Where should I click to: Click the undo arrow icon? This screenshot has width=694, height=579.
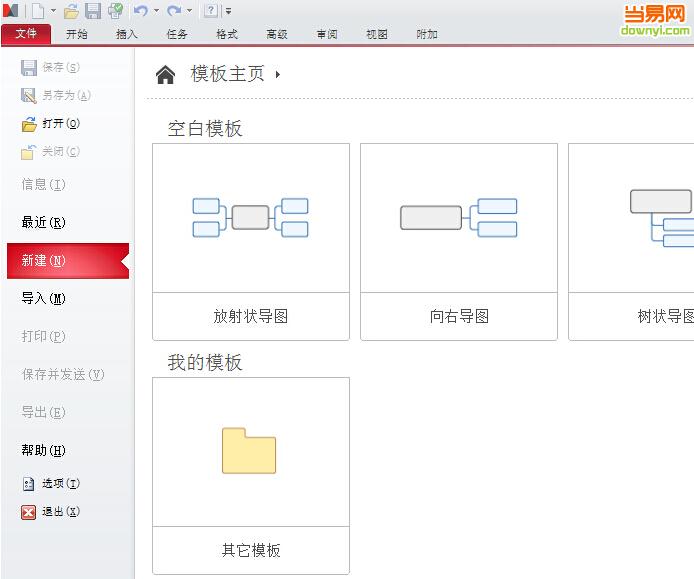tap(140, 11)
